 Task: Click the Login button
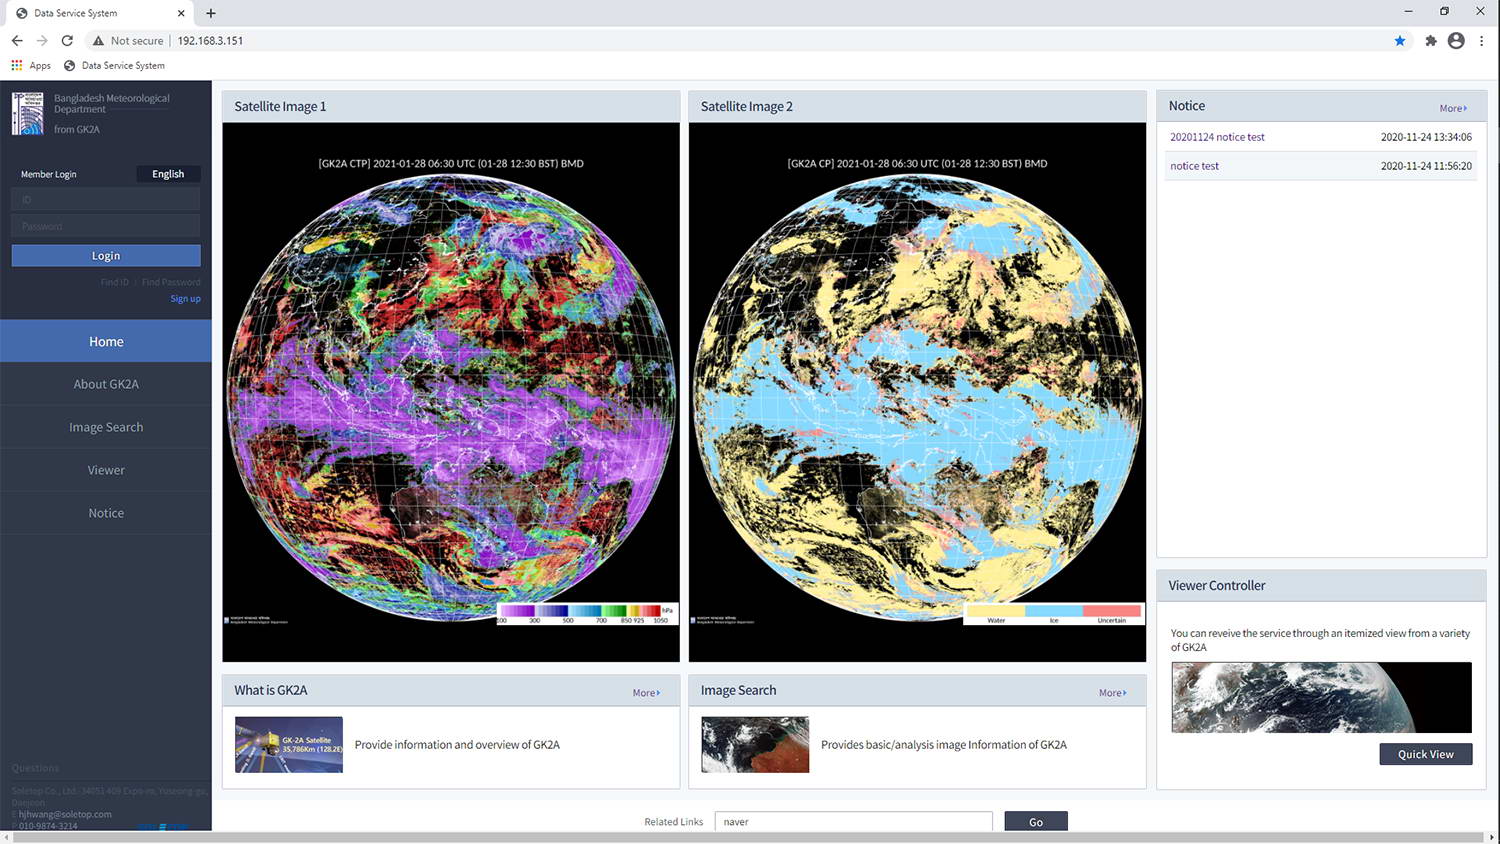(106, 256)
